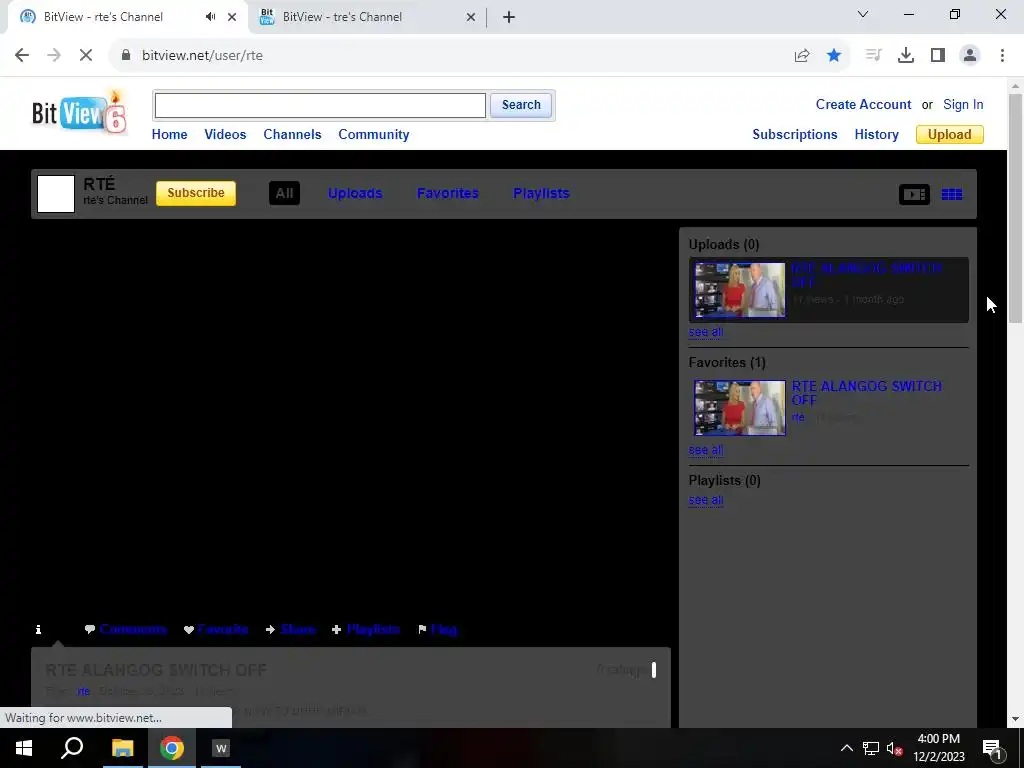
Task: Close the rte's Channel tab
Action: [232, 17]
